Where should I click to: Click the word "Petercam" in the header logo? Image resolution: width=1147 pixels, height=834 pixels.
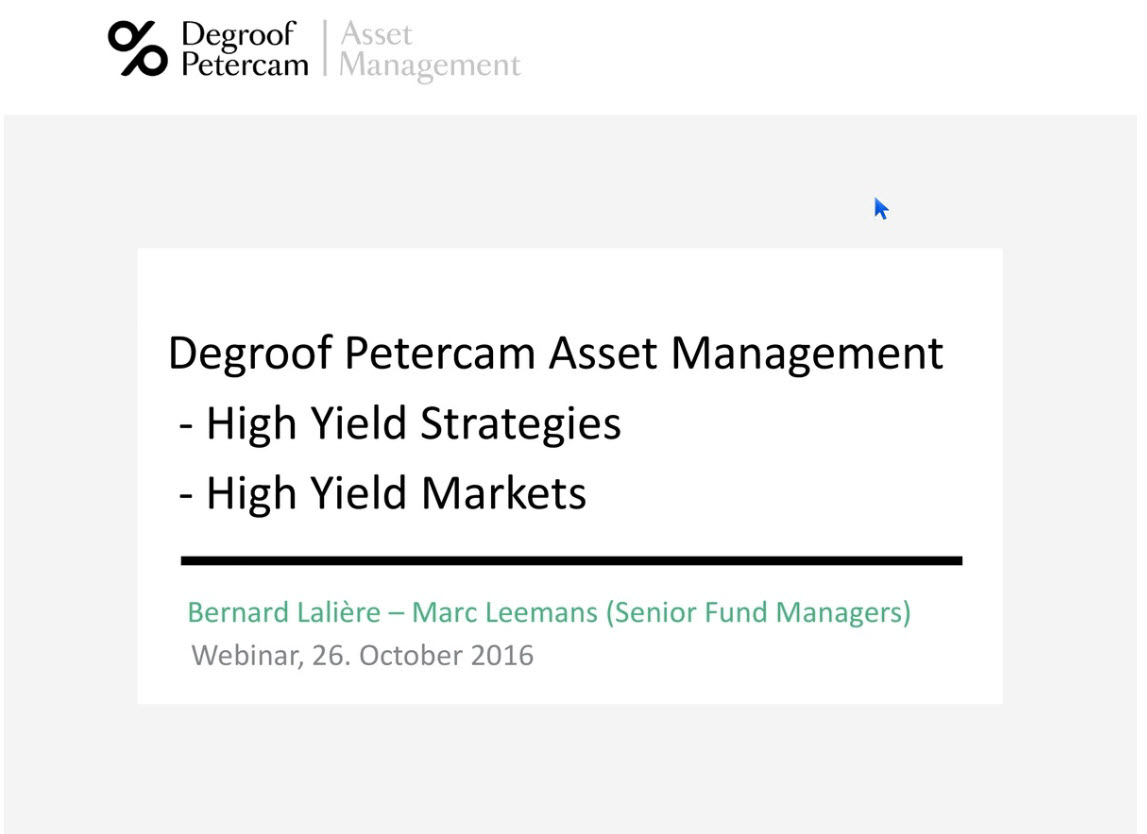pyautogui.click(x=244, y=64)
